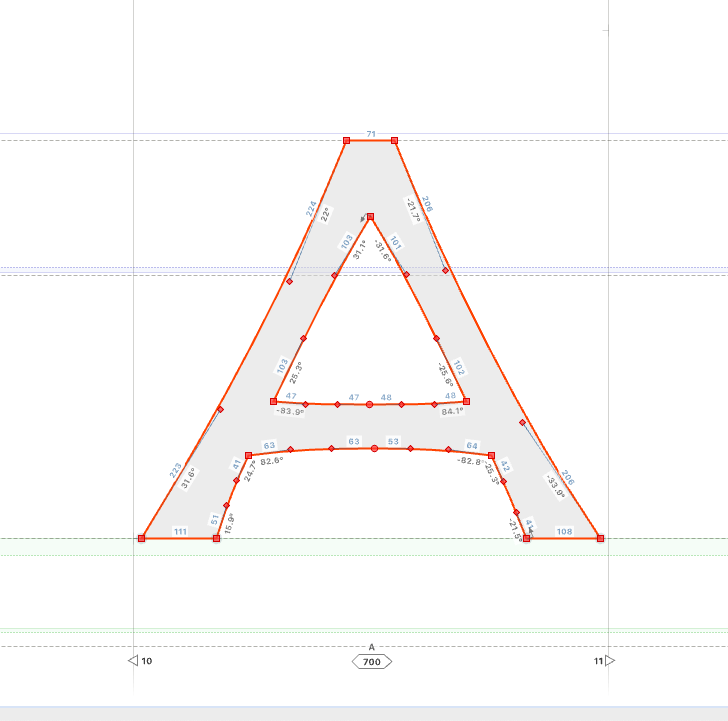Click the 31.6° angle label on the lower left stem
This screenshot has width=728, height=721.
188,478
